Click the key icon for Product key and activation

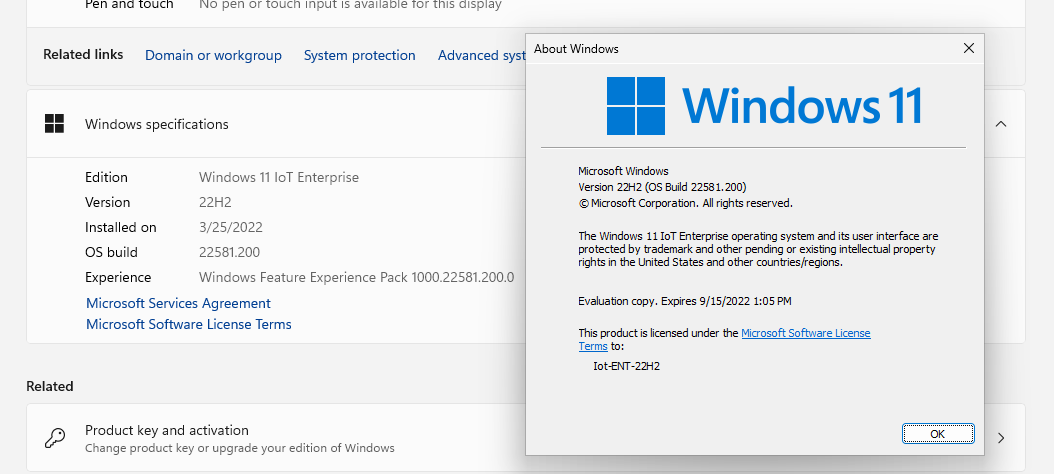coord(54,438)
